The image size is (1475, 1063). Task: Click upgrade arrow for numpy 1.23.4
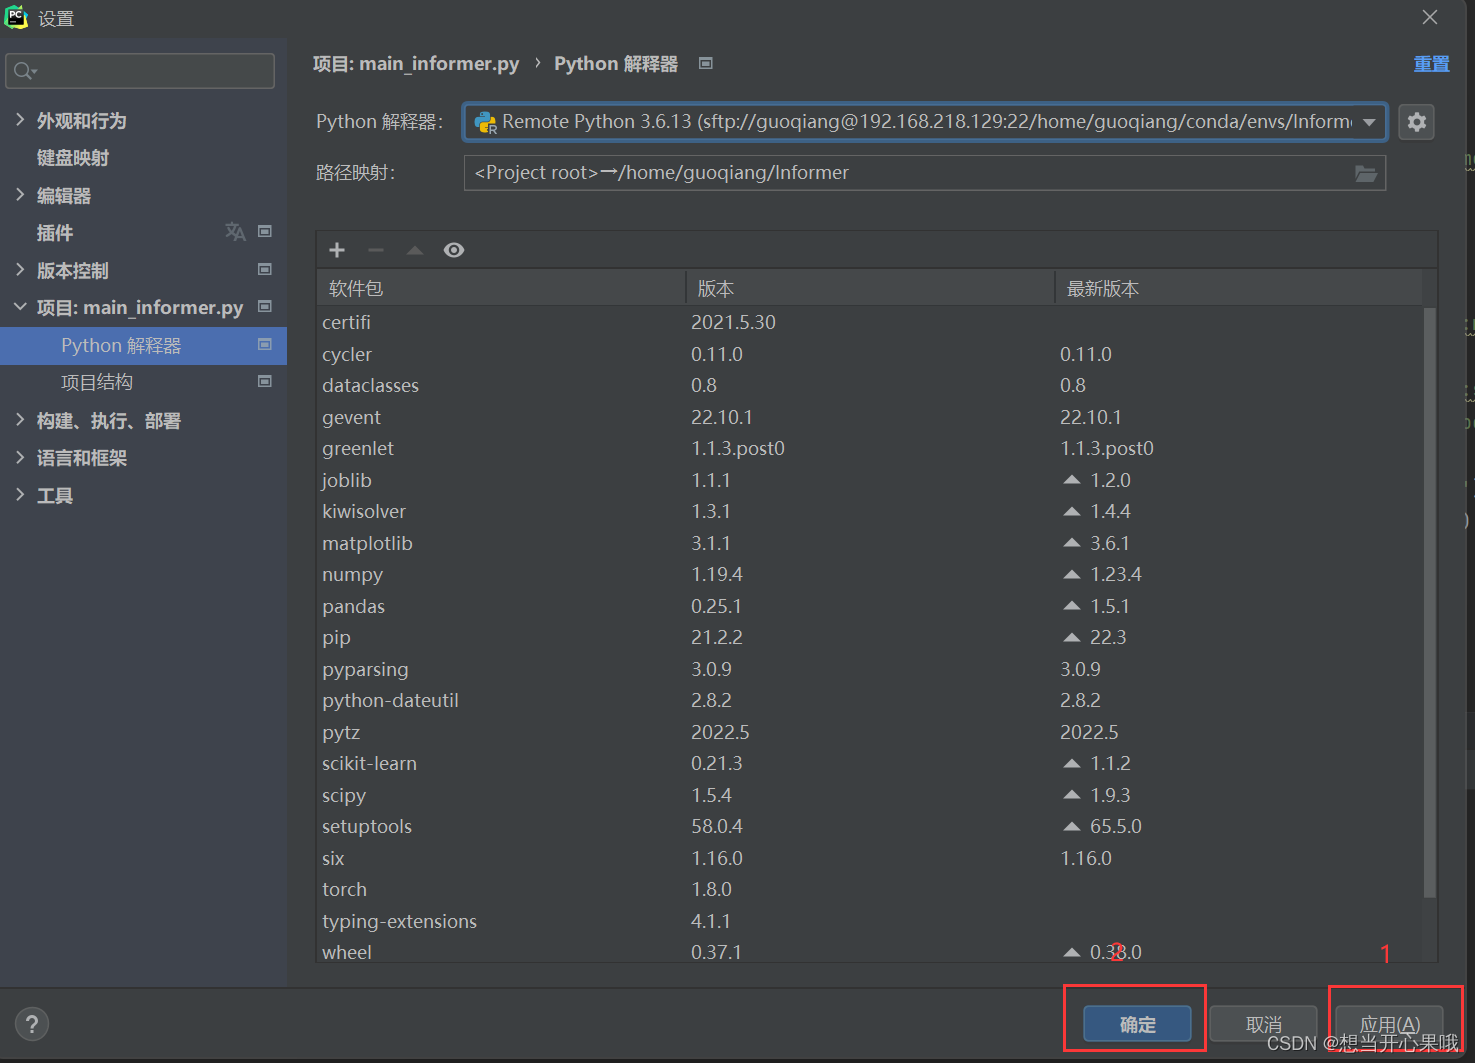(1072, 574)
